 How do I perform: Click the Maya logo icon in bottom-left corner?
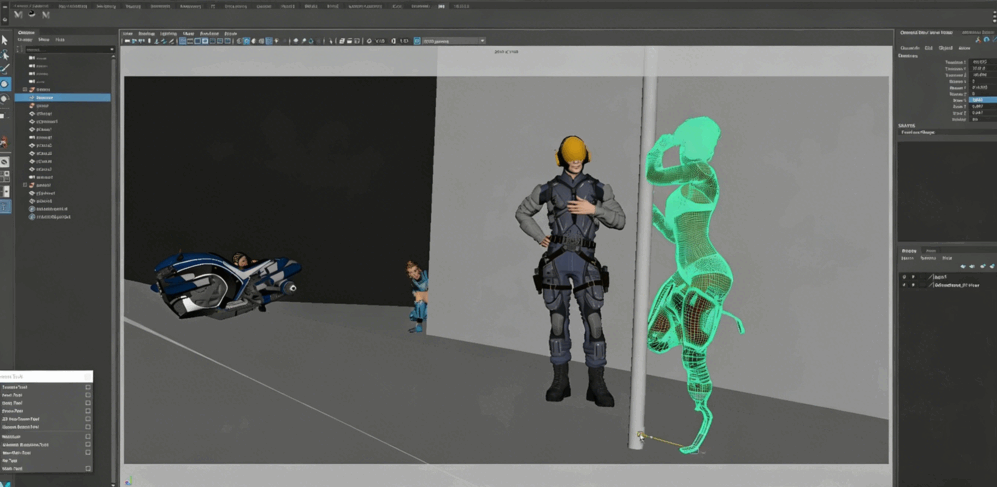pos(5,481)
